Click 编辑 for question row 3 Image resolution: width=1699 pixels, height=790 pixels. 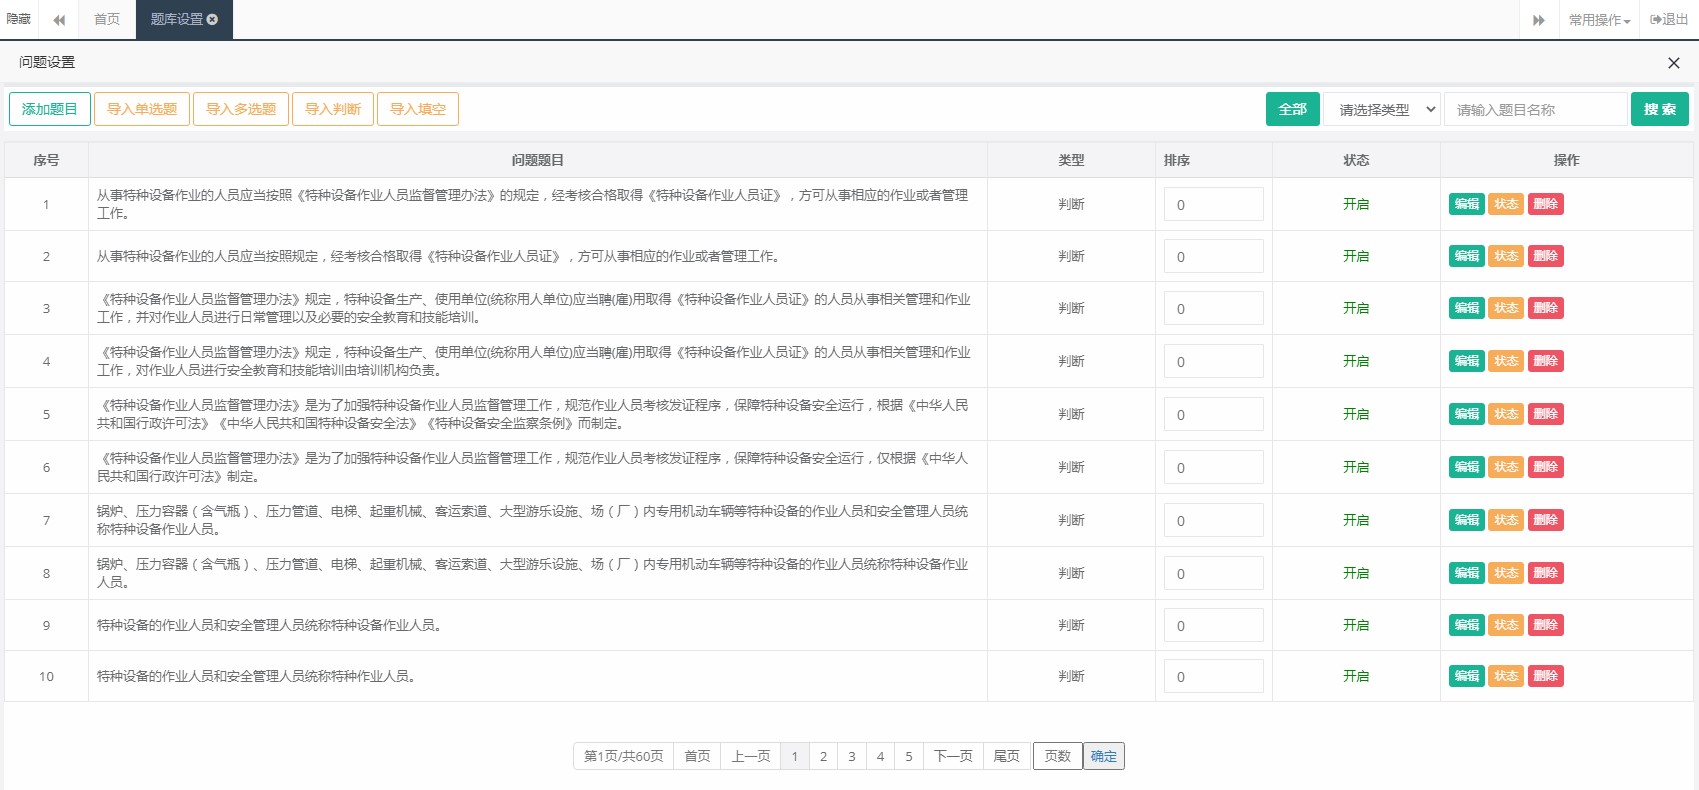tap(1466, 308)
